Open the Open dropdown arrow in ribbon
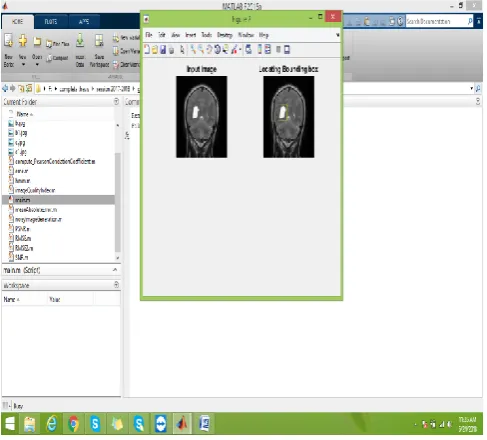This screenshot has width=487, height=440. [x=37, y=64]
